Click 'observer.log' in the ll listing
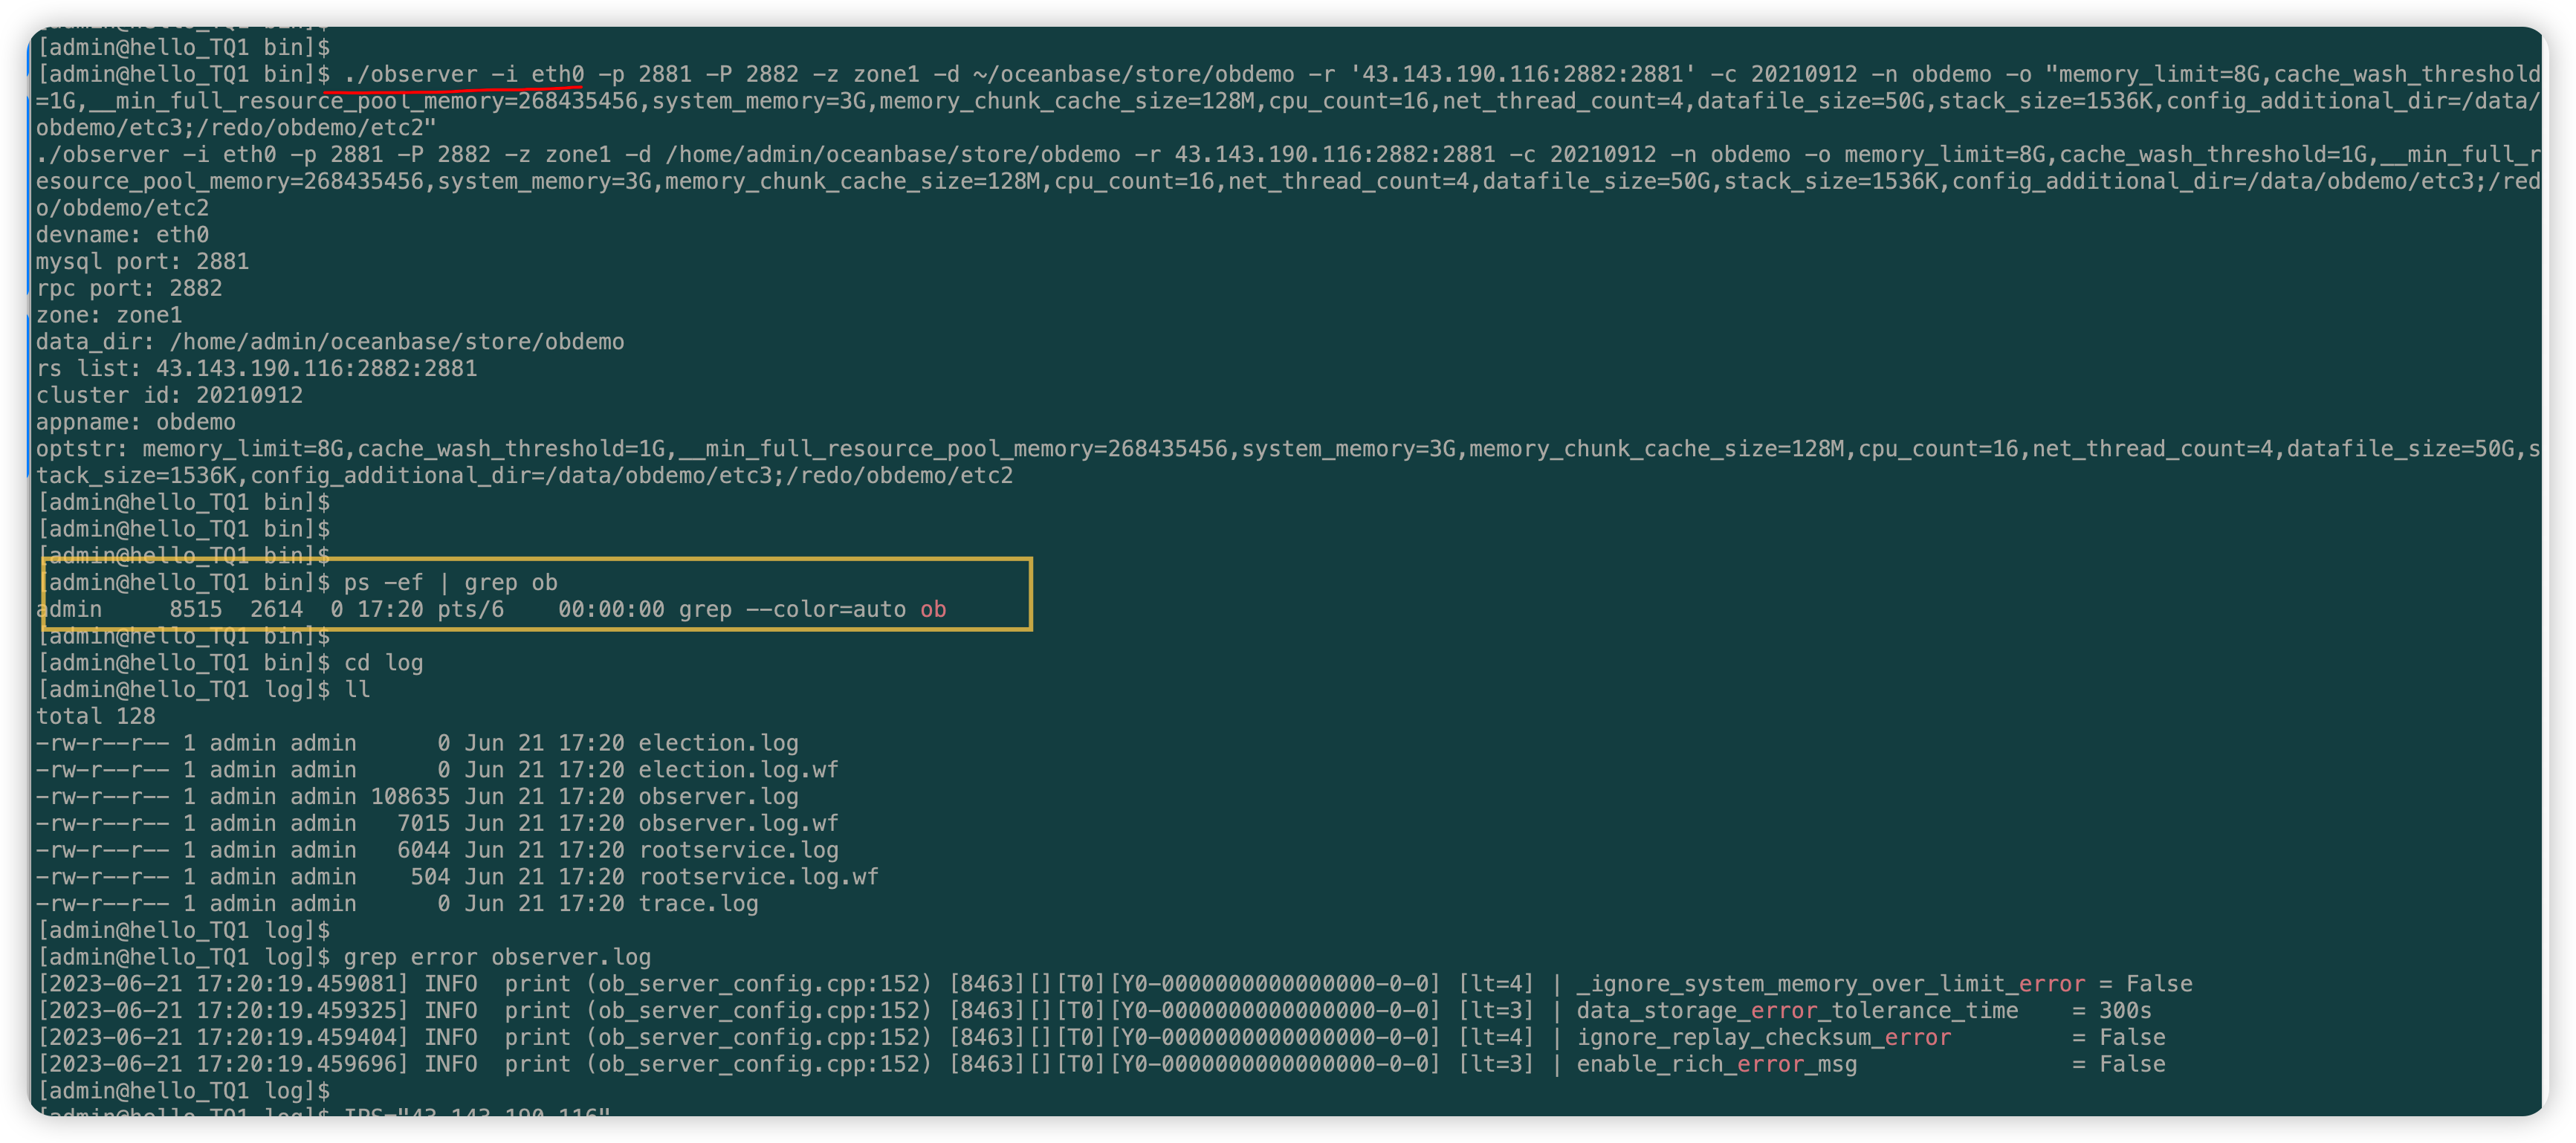Screen dimensions: 2576x1143 click(x=718, y=797)
